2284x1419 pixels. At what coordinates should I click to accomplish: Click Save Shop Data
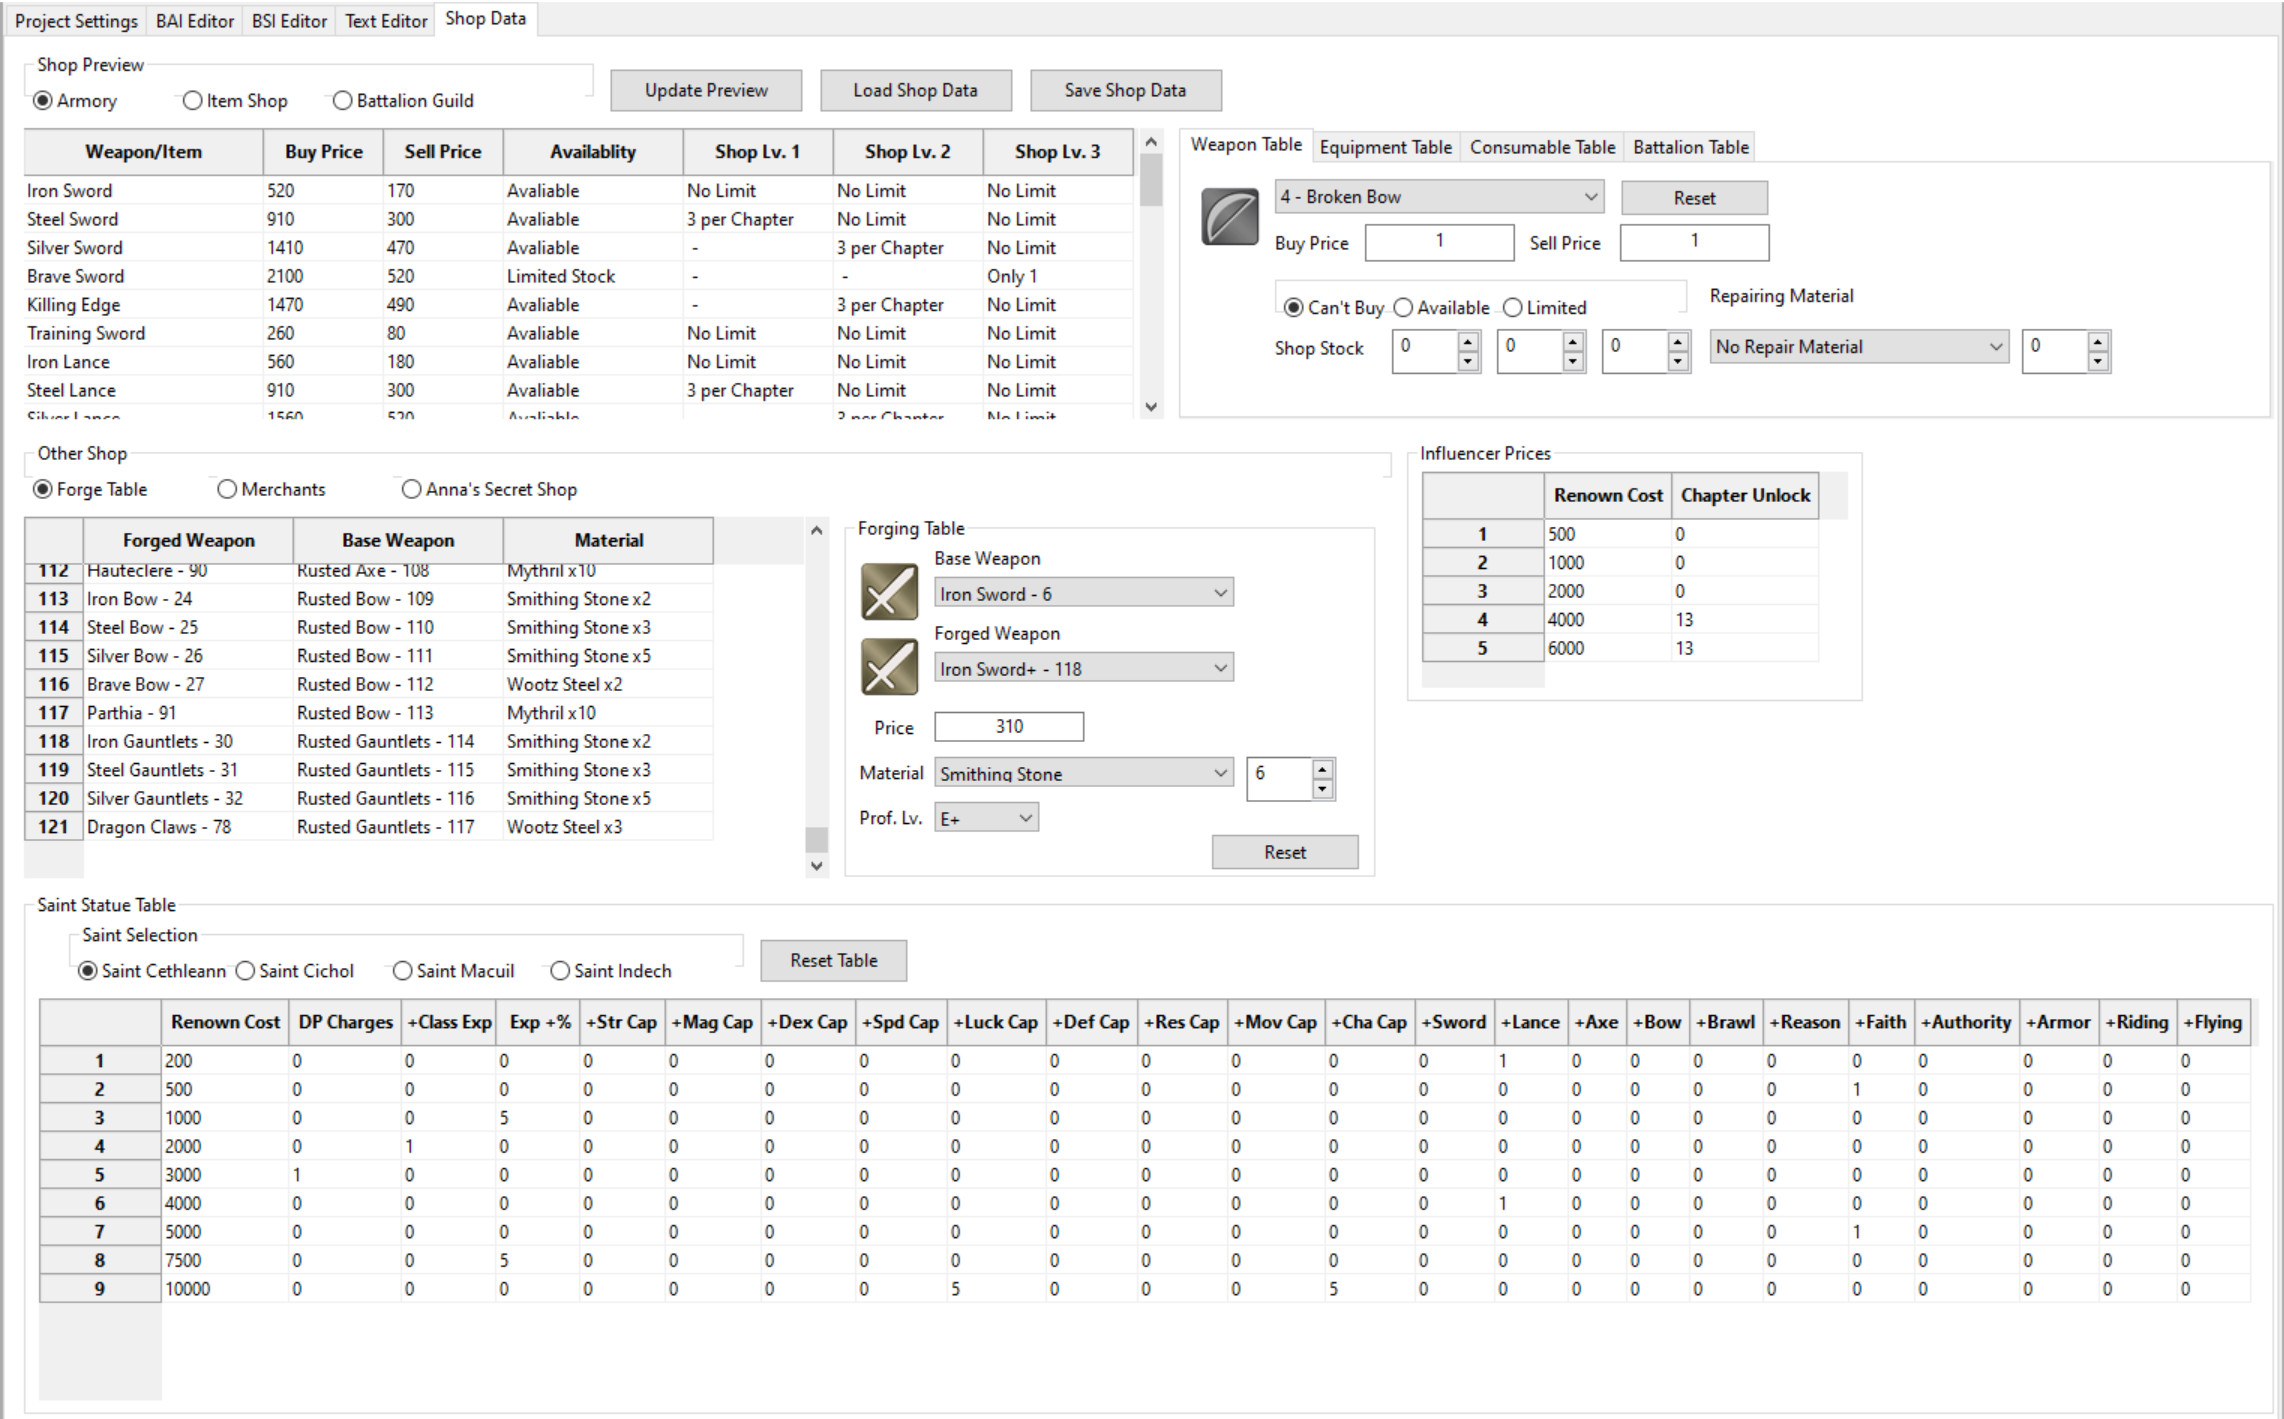click(x=1125, y=89)
